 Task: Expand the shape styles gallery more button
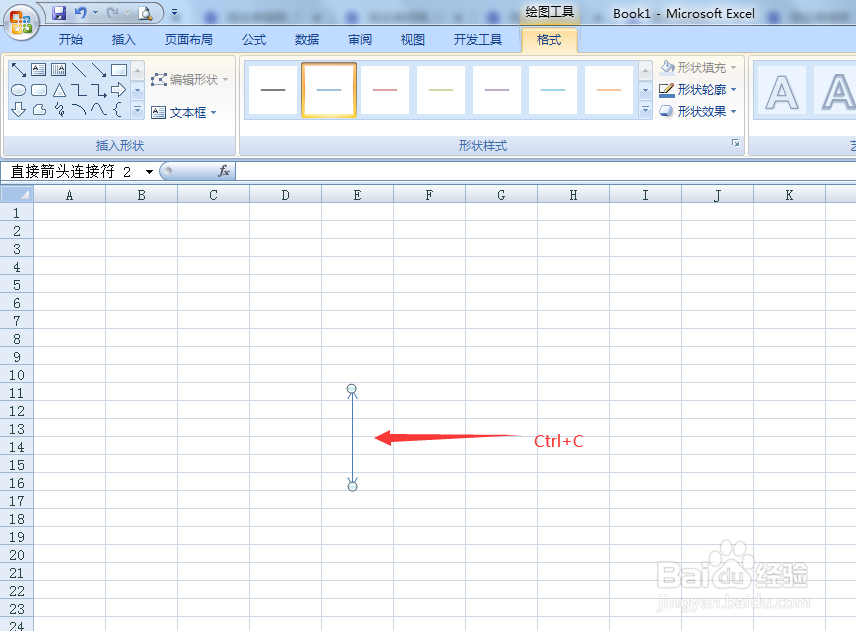click(x=645, y=110)
